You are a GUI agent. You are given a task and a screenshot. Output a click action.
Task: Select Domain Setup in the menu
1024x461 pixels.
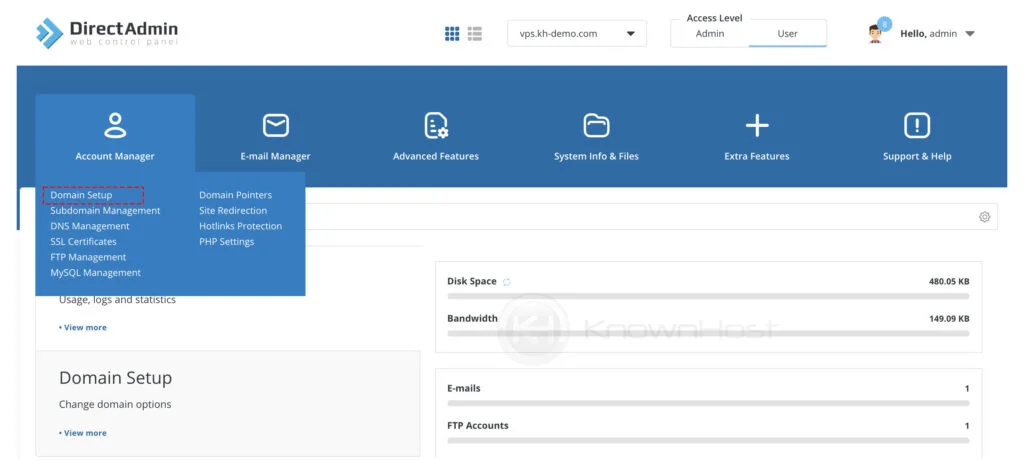81,195
